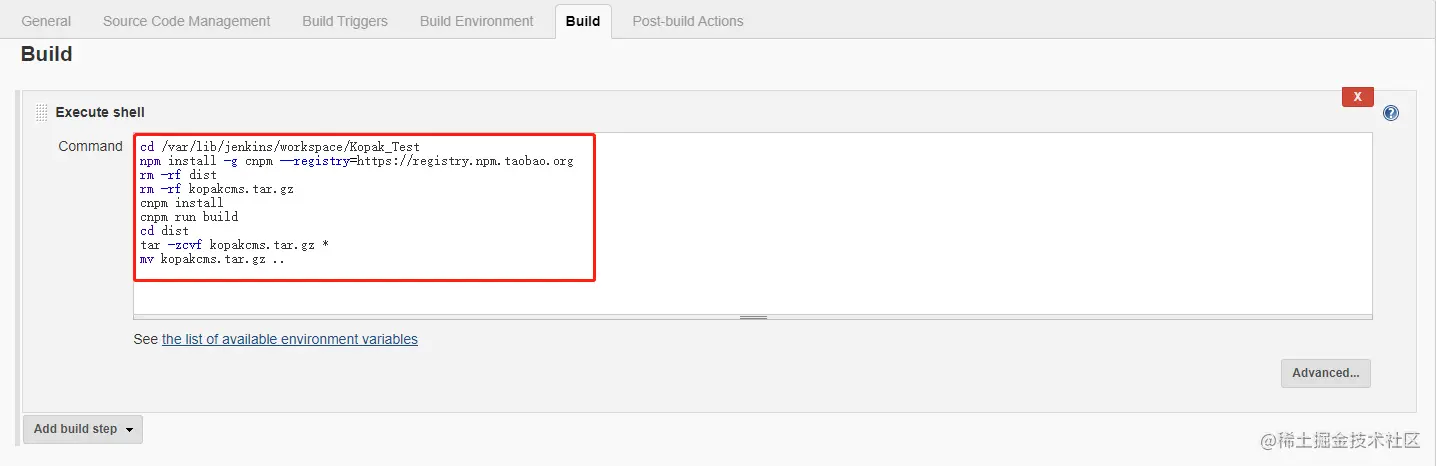Click the blue help question mark icon
Screen dimensions: 1436x466
1391,113
